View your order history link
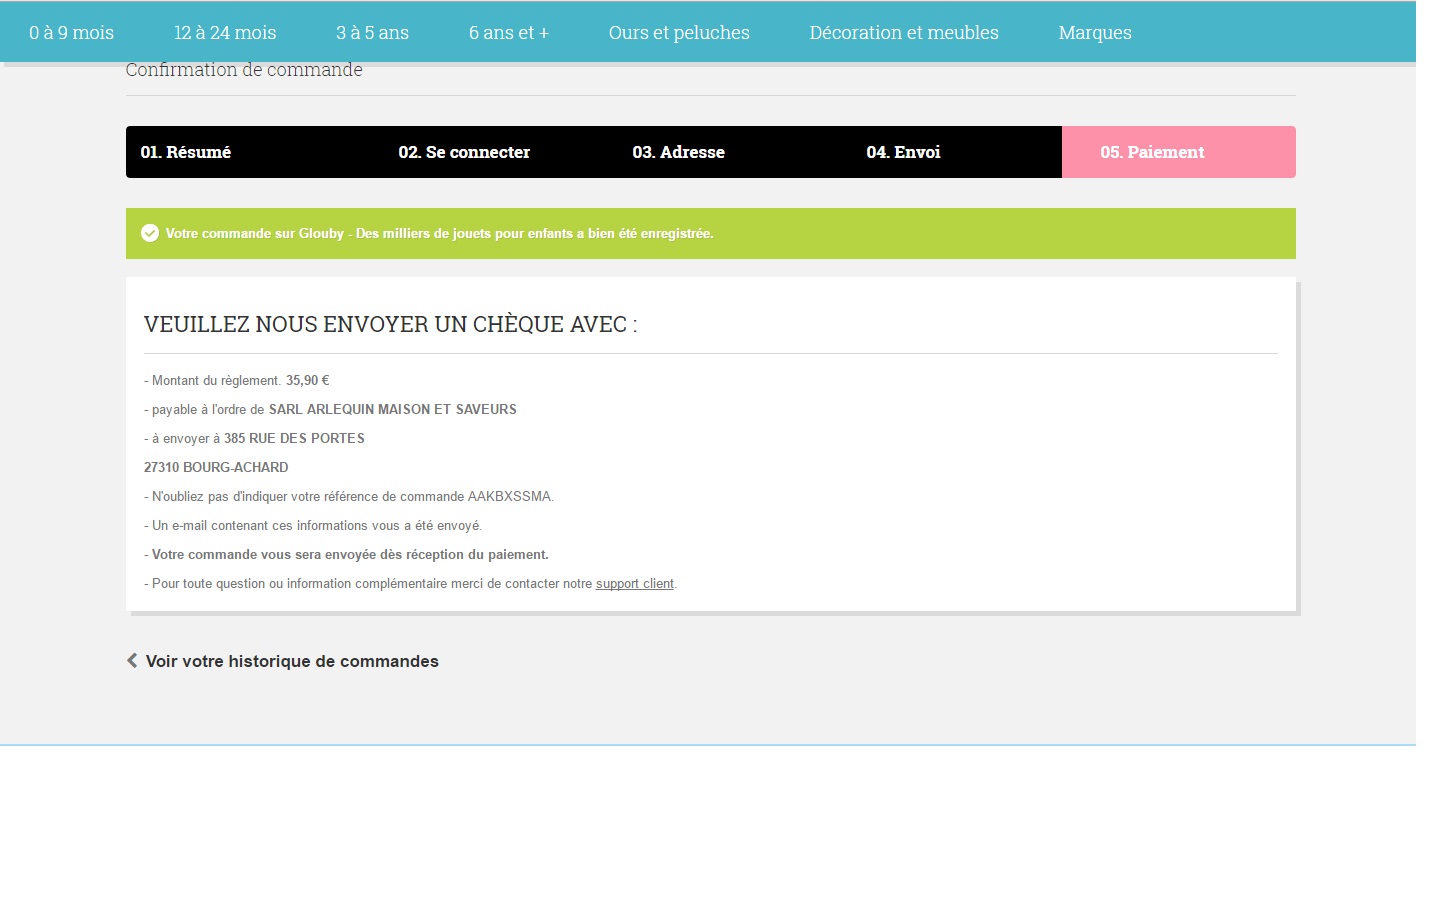Image resolution: width=1440 pixels, height=900 pixels. point(292,661)
